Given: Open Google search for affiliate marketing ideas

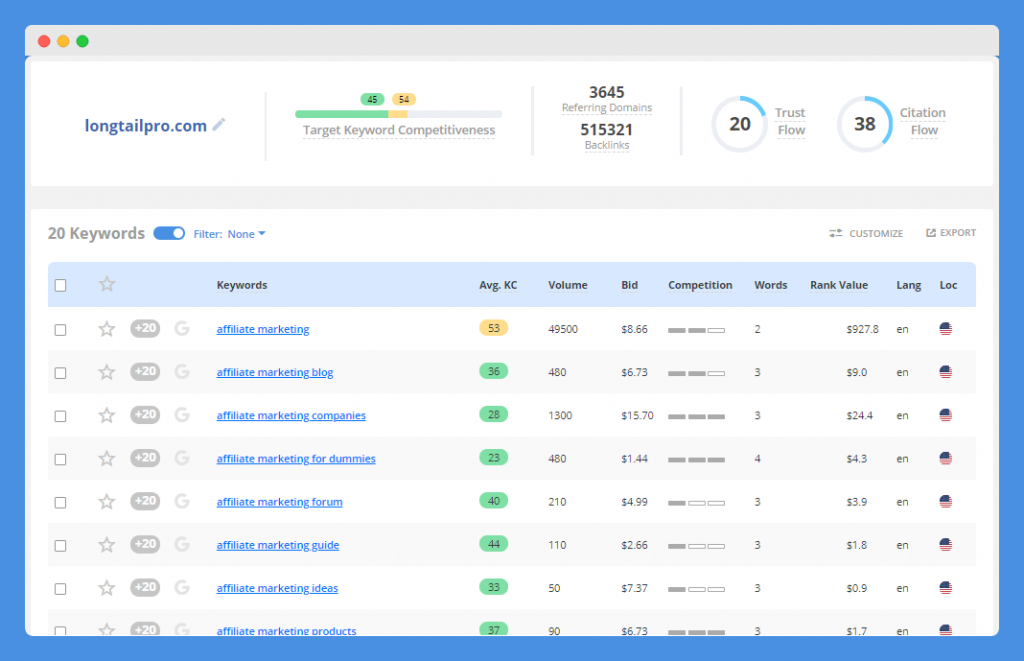Looking at the screenshot, I should (182, 587).
